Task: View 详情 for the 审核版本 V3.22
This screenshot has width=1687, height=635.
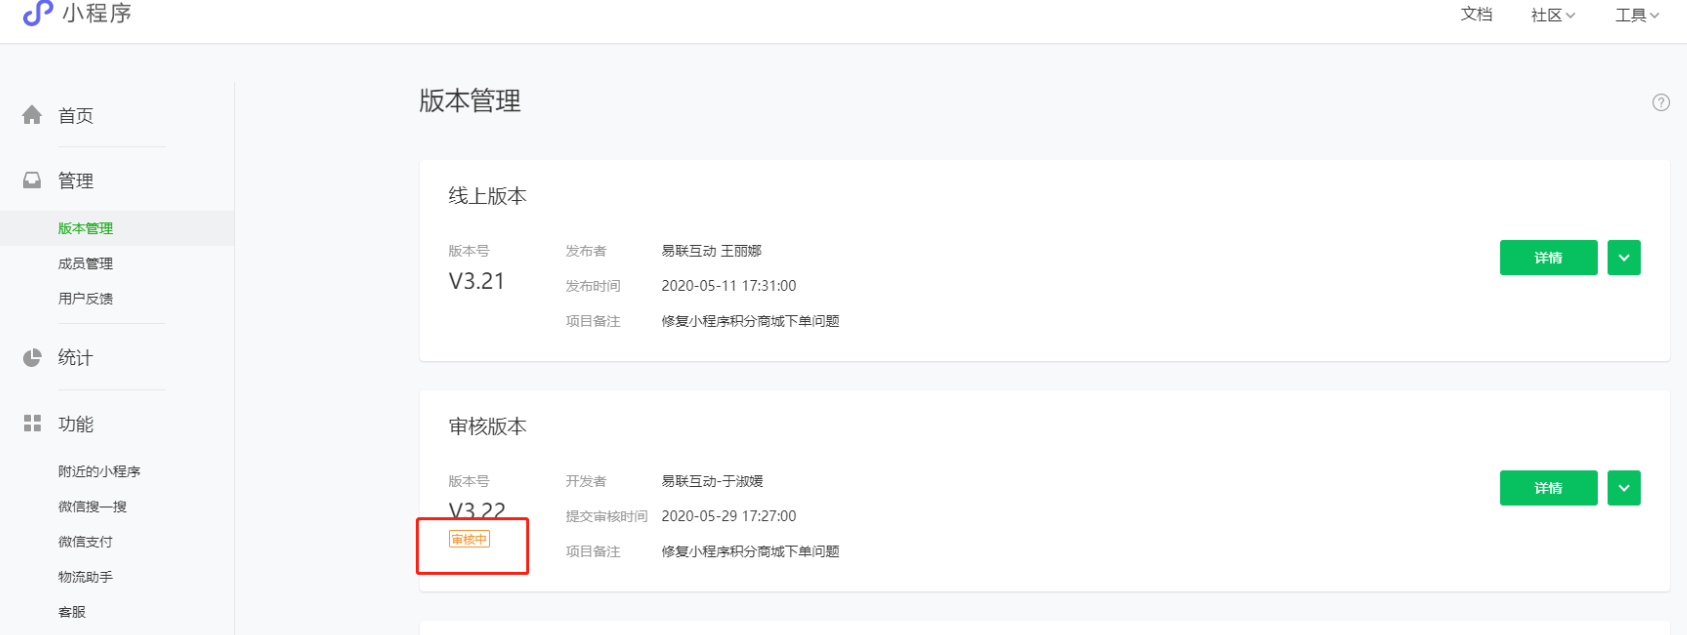Action: [x=1548, y=488]
